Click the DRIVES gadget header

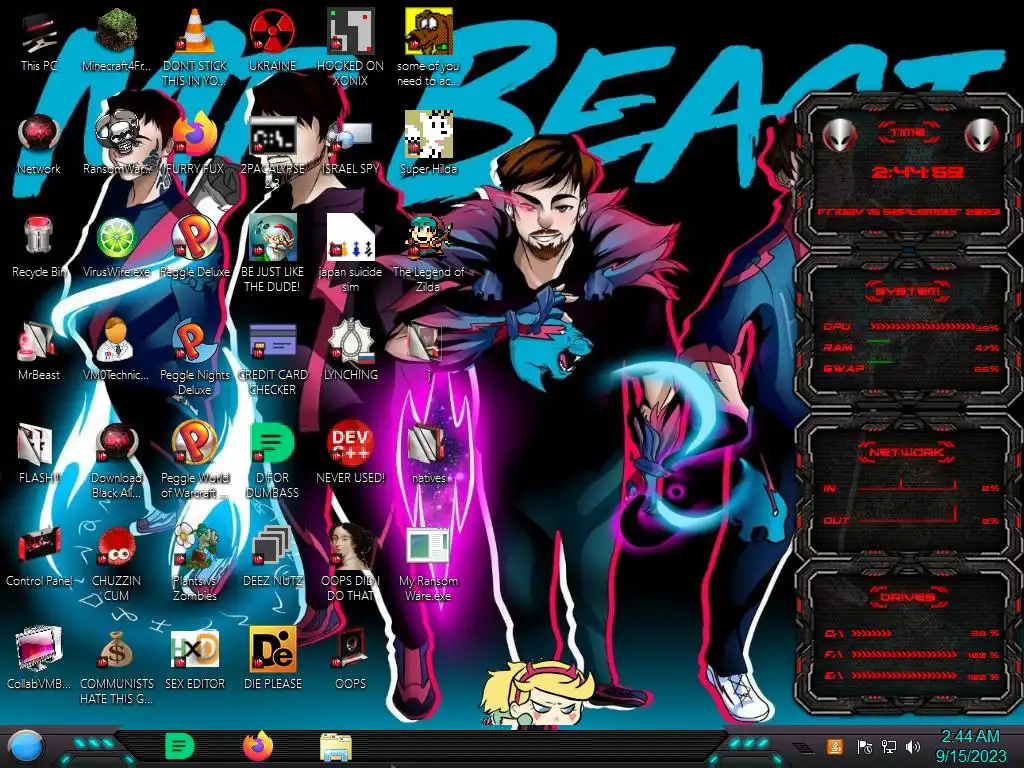[x=908, y=596]
